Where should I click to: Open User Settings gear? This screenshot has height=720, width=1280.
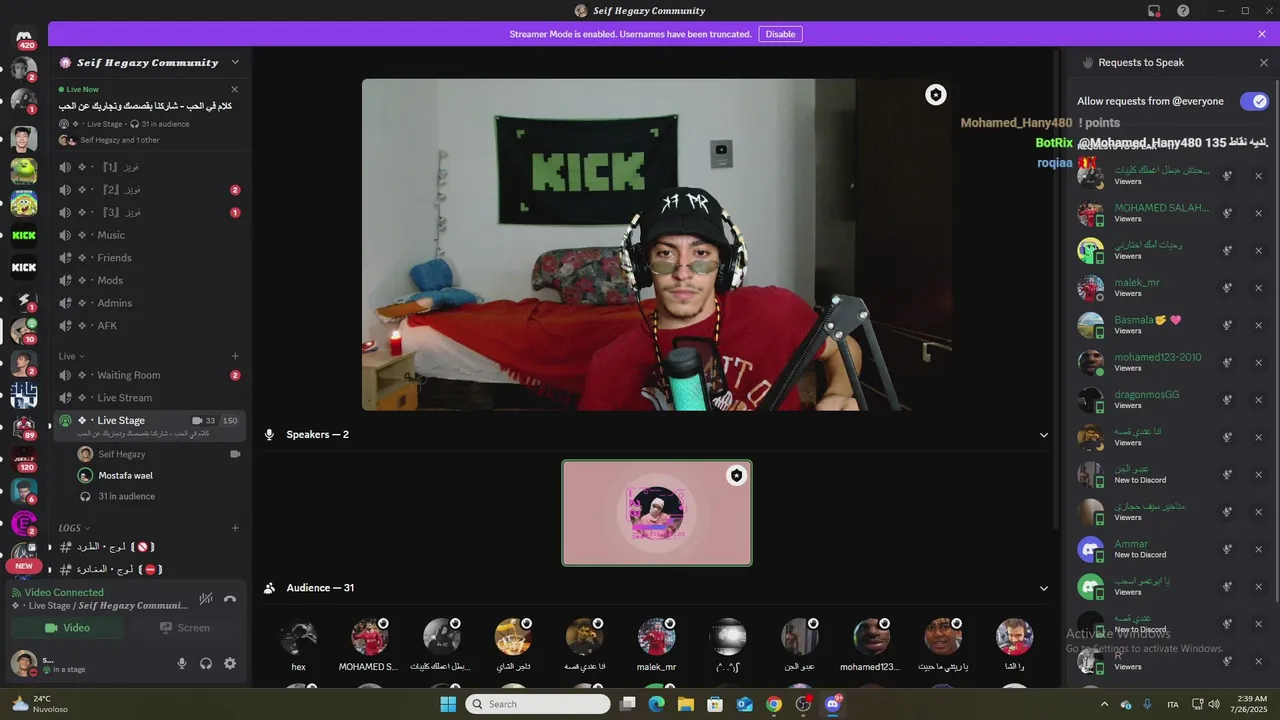[230, 663]
